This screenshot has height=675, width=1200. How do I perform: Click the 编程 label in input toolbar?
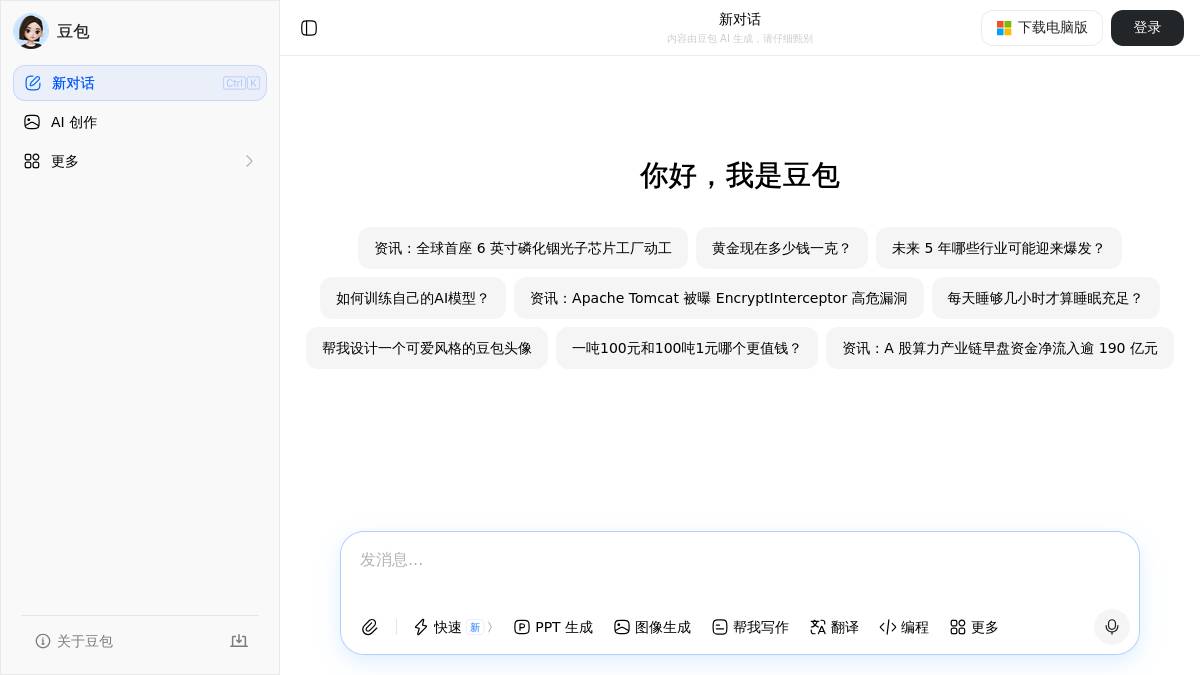(x=915, y=627)
